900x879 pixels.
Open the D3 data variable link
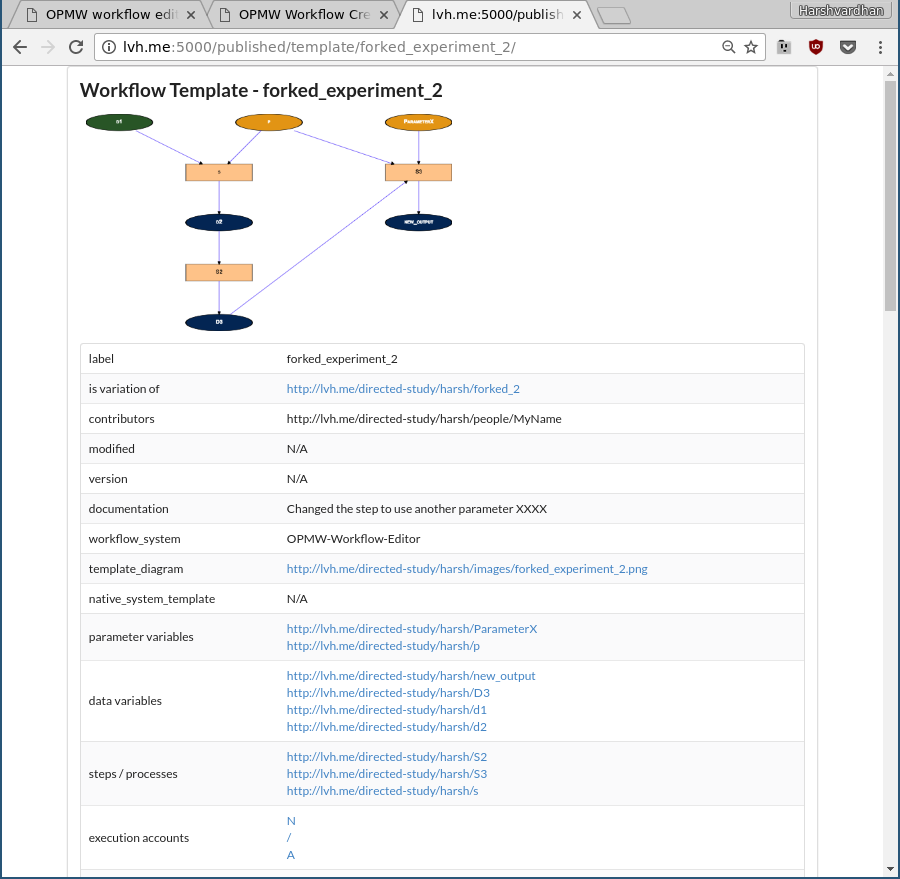(x=388, y=693)
